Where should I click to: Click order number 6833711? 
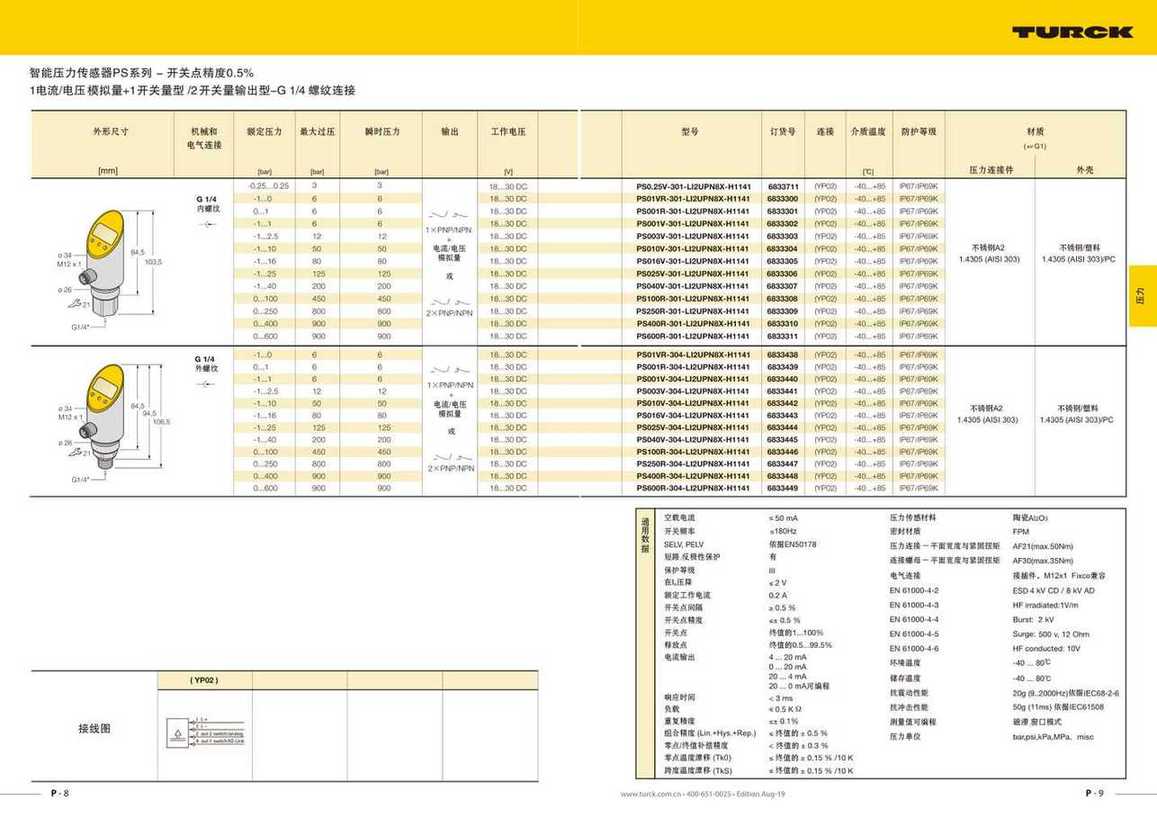pos(783,187)
